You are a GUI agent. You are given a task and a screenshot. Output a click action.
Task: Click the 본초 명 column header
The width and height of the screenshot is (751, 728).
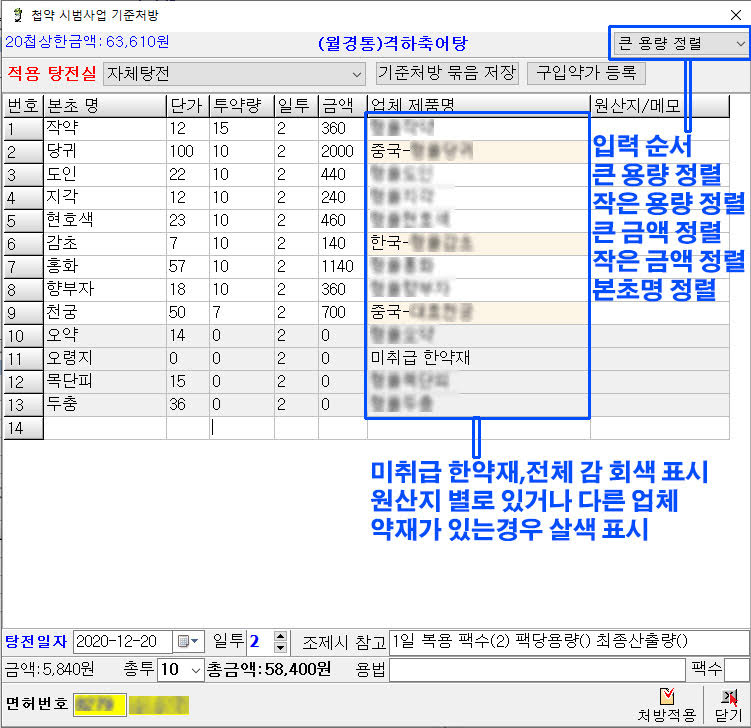(x=104, y=106)
